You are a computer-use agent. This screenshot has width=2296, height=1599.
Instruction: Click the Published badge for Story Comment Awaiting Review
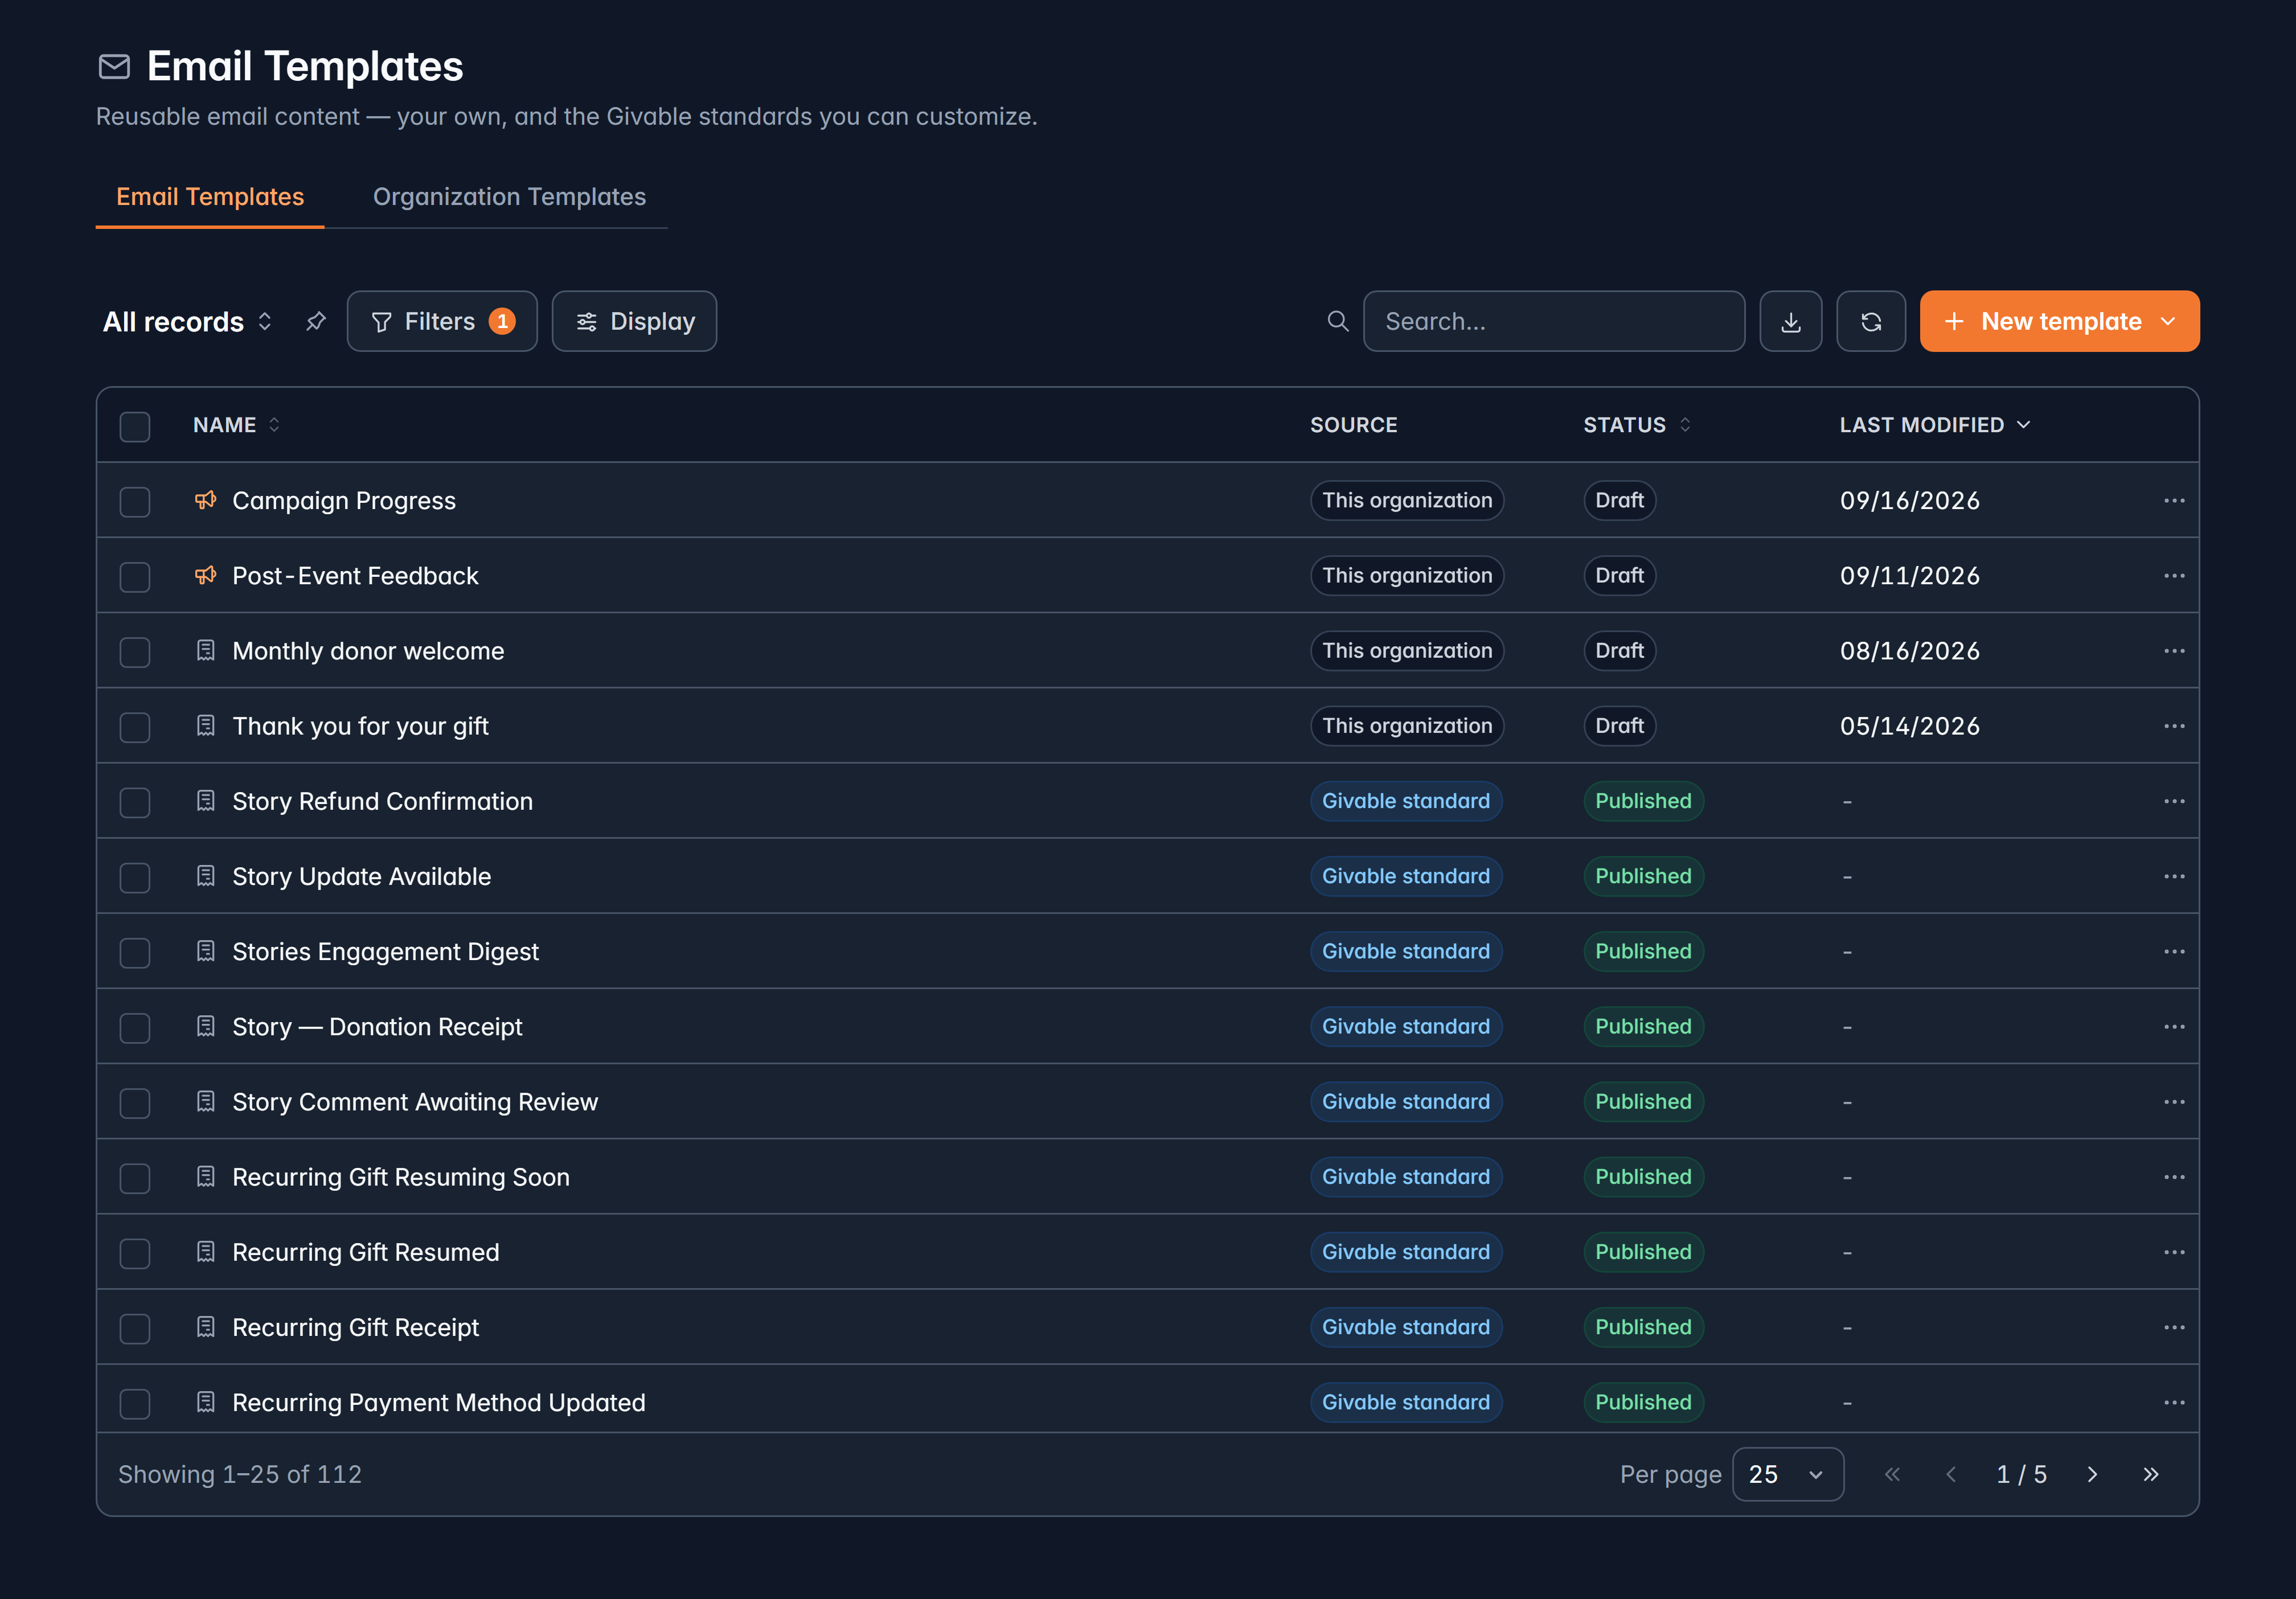point(1643,1102)
